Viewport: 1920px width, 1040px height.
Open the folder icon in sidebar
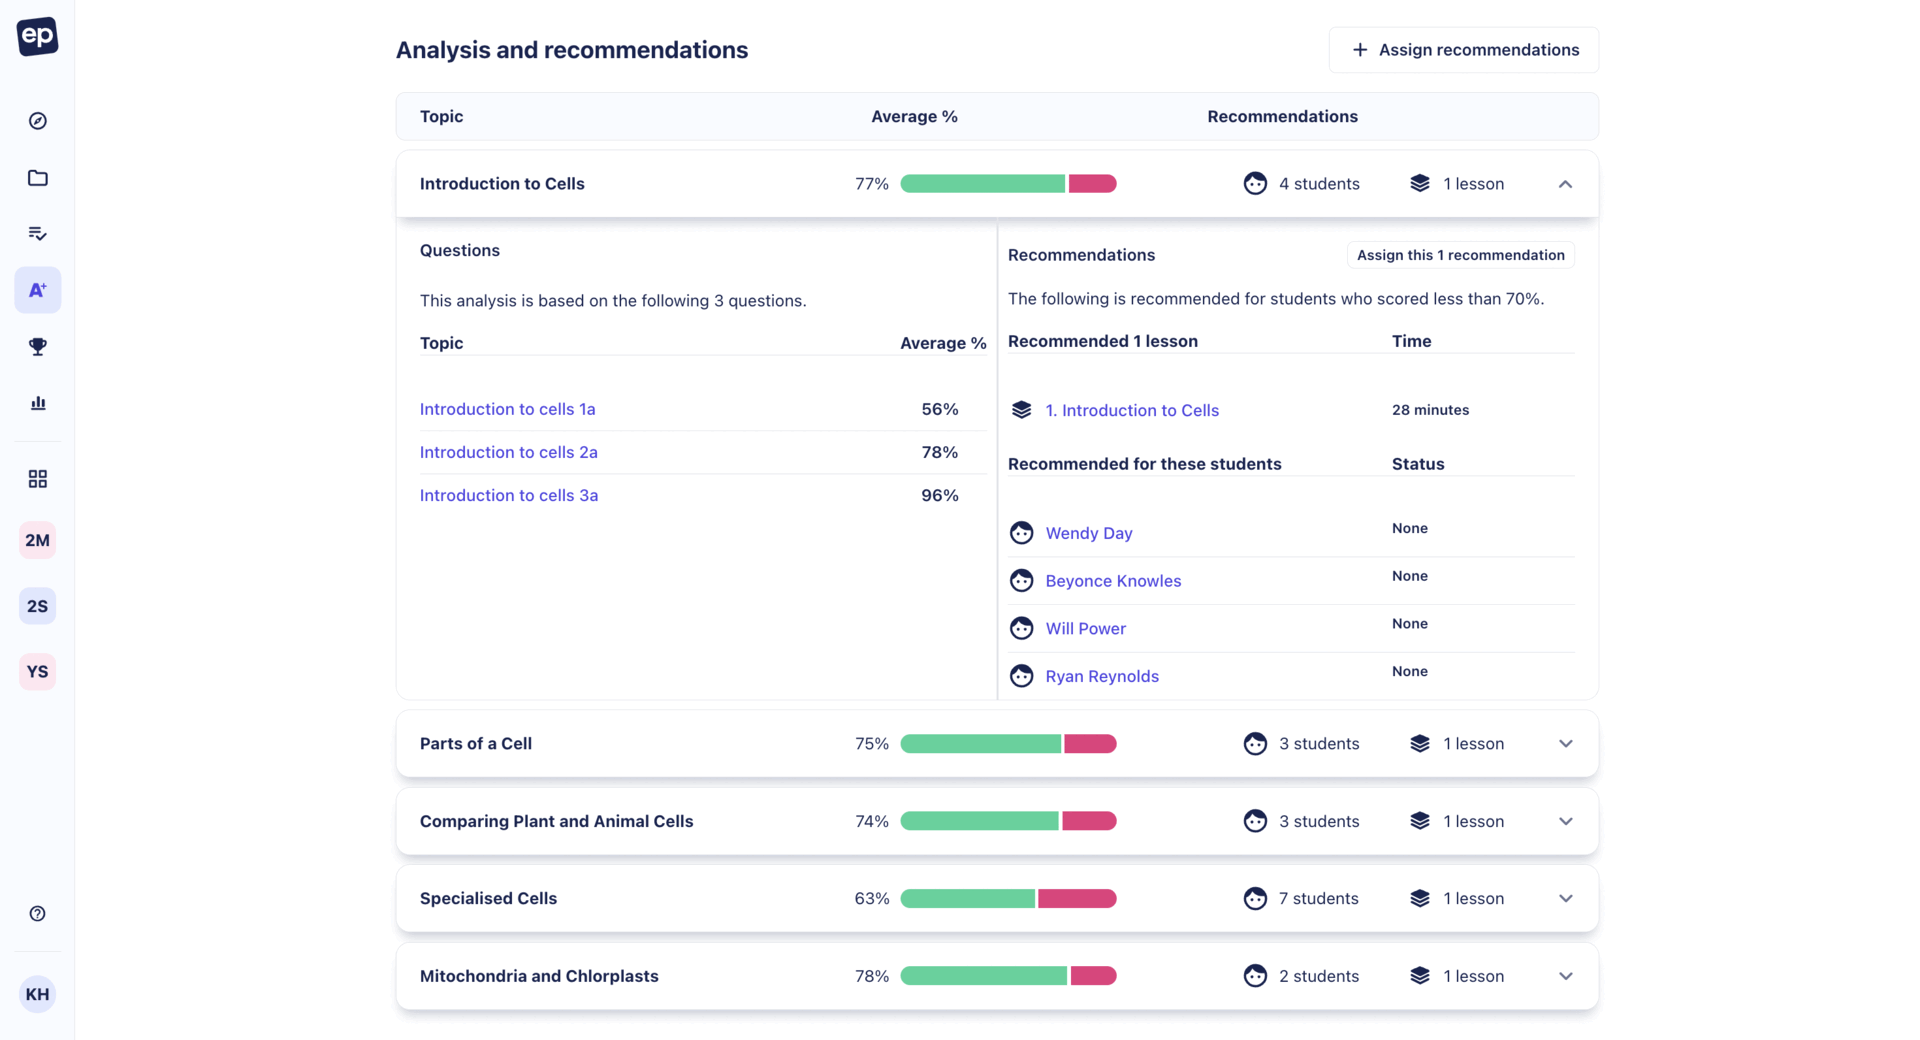pos(38,178)
